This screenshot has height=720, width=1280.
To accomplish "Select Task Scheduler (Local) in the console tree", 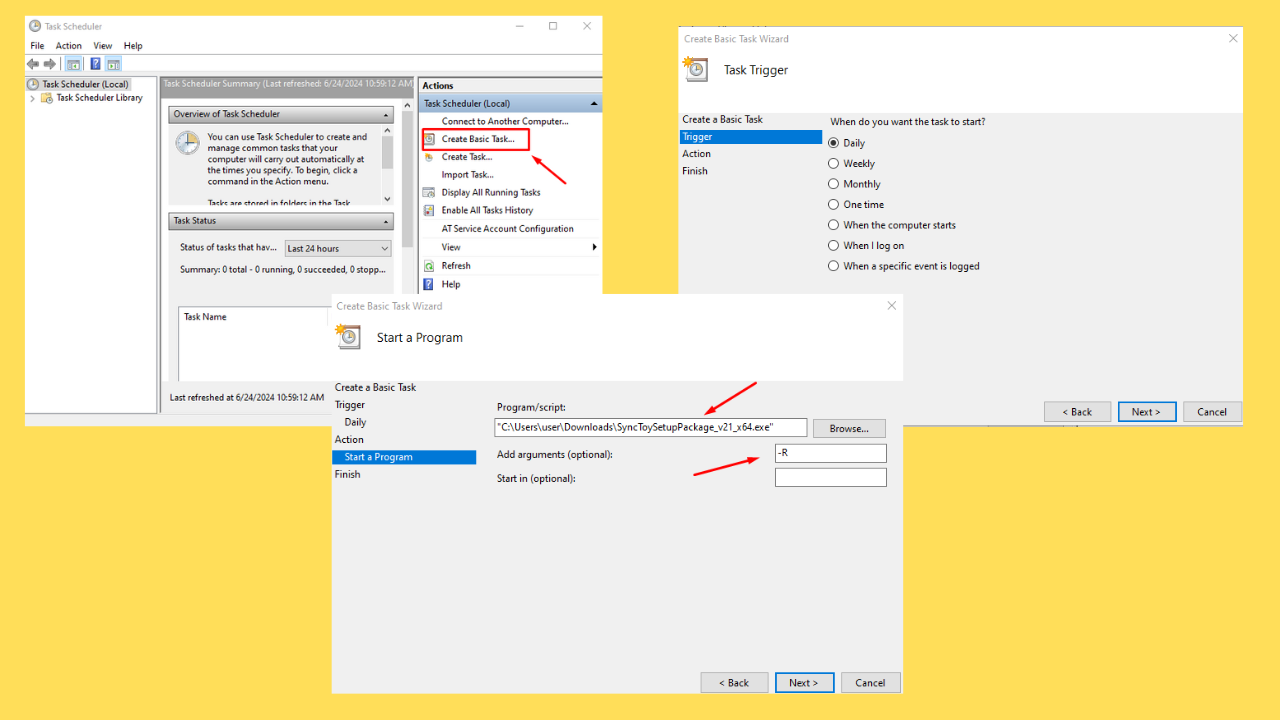I will pyautogui.click(x=86, y=84).
